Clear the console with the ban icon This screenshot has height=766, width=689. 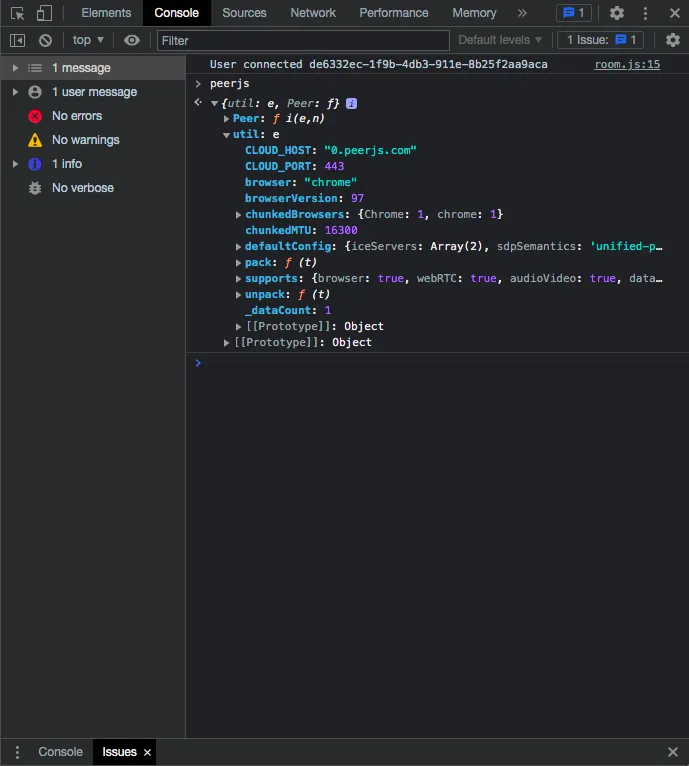click(x=45, y=40)
